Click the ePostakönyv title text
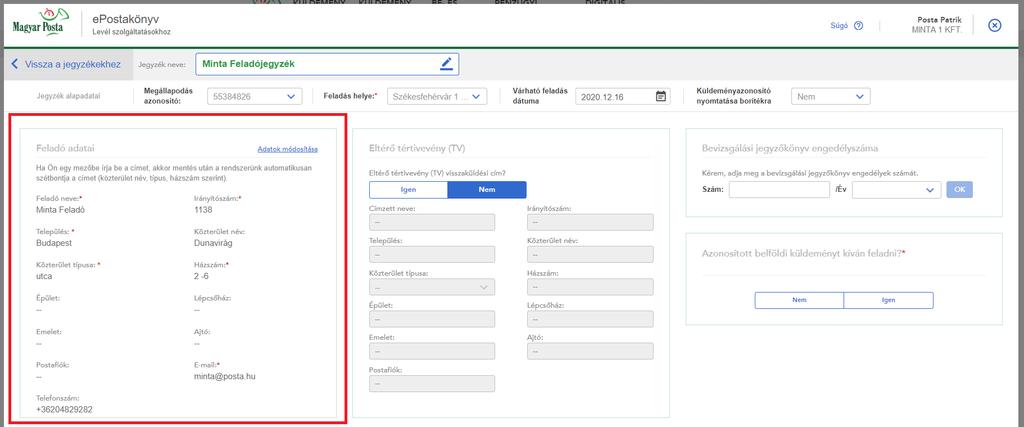Viewport: 1024px width, 427px height. click(x=125, y=19)
